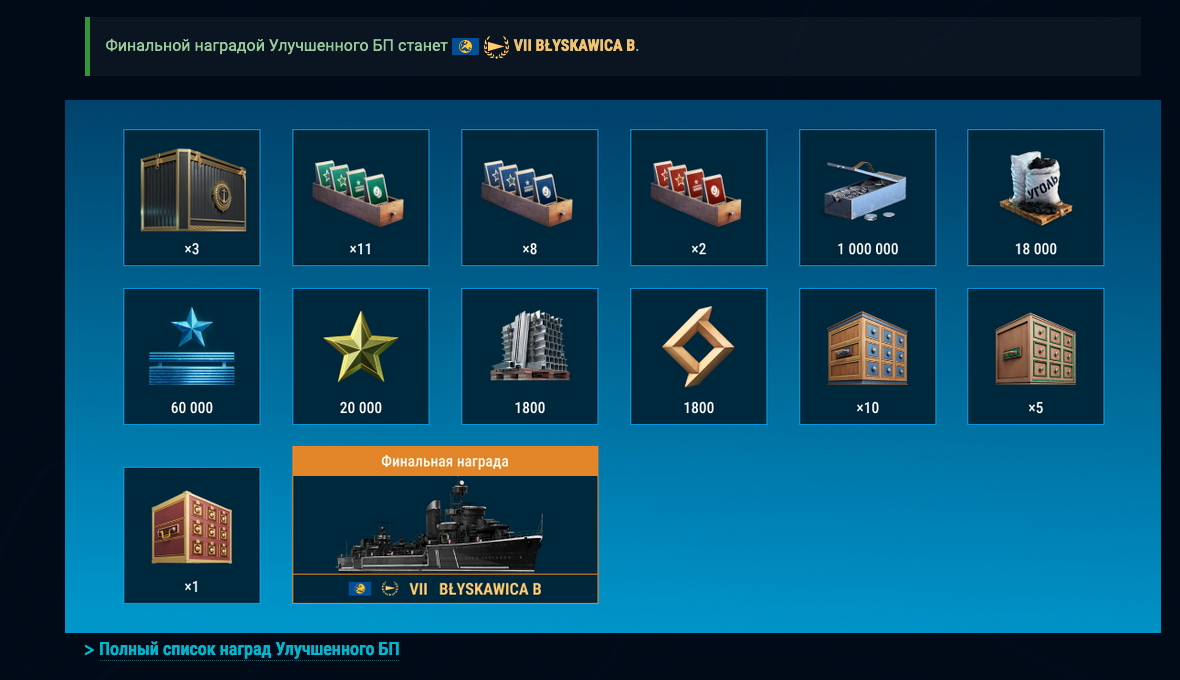The height and width of the screenshot is (680, 1180).
Task: Select the blue signal flags ×8 tile
Action: [530, 197]
